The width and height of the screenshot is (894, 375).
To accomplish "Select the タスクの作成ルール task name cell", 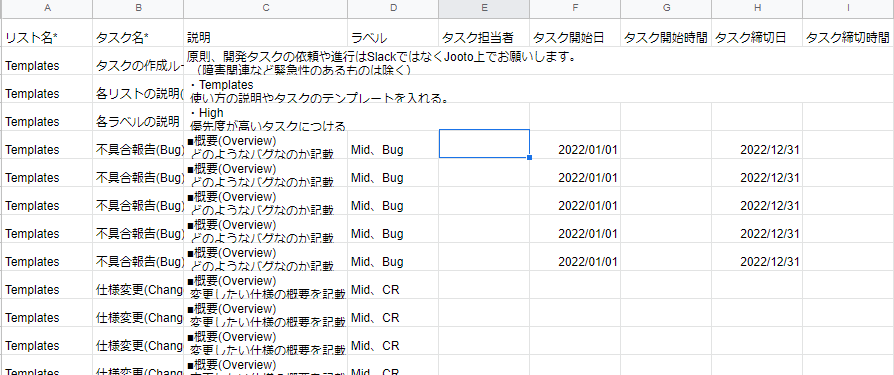I will [138, 60].
